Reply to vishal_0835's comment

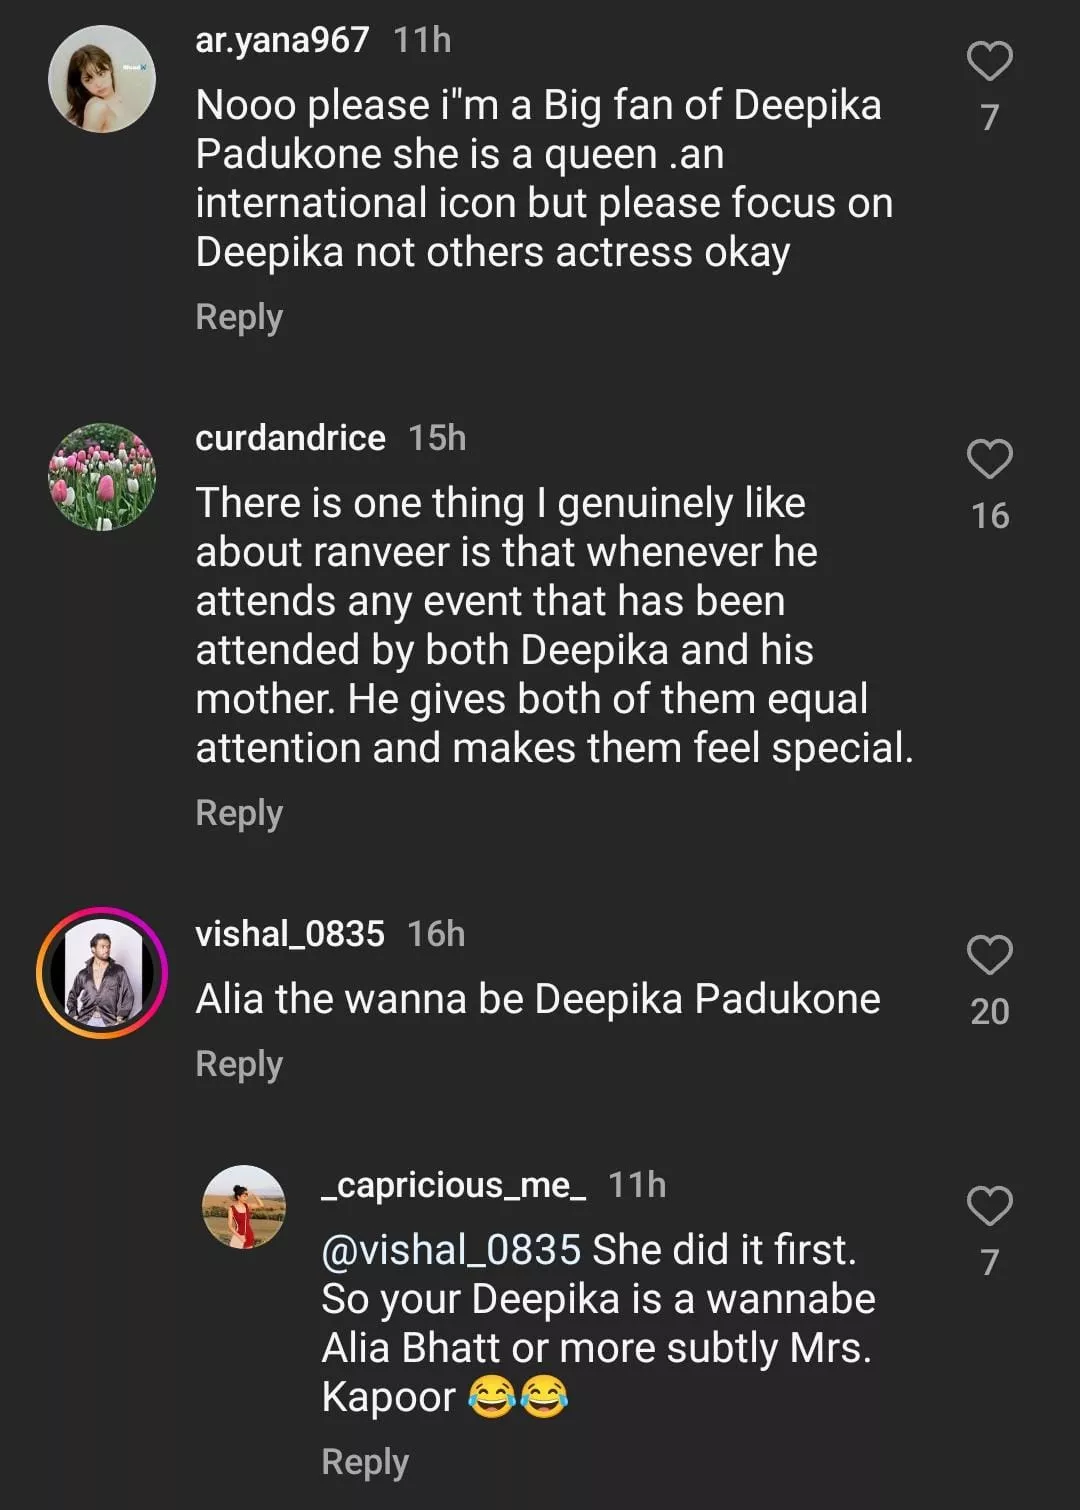click(239, 1064)
